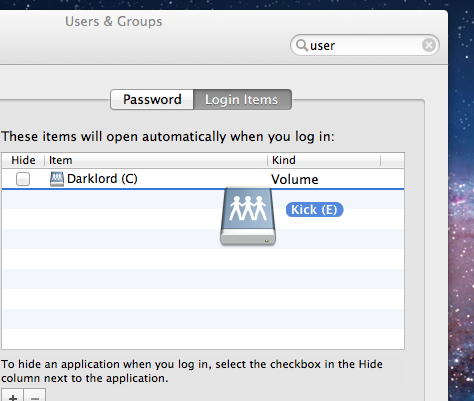The width and height of the screenshot is (474, 401).
Task: Click the empty column header right of Kind
Action: (392, 160)
